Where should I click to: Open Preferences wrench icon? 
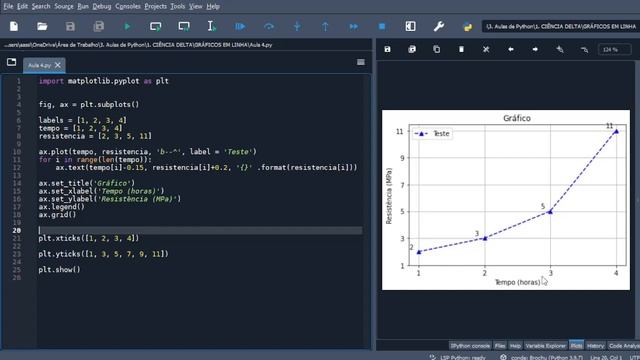pyautogui.click(x=439, y=27)
